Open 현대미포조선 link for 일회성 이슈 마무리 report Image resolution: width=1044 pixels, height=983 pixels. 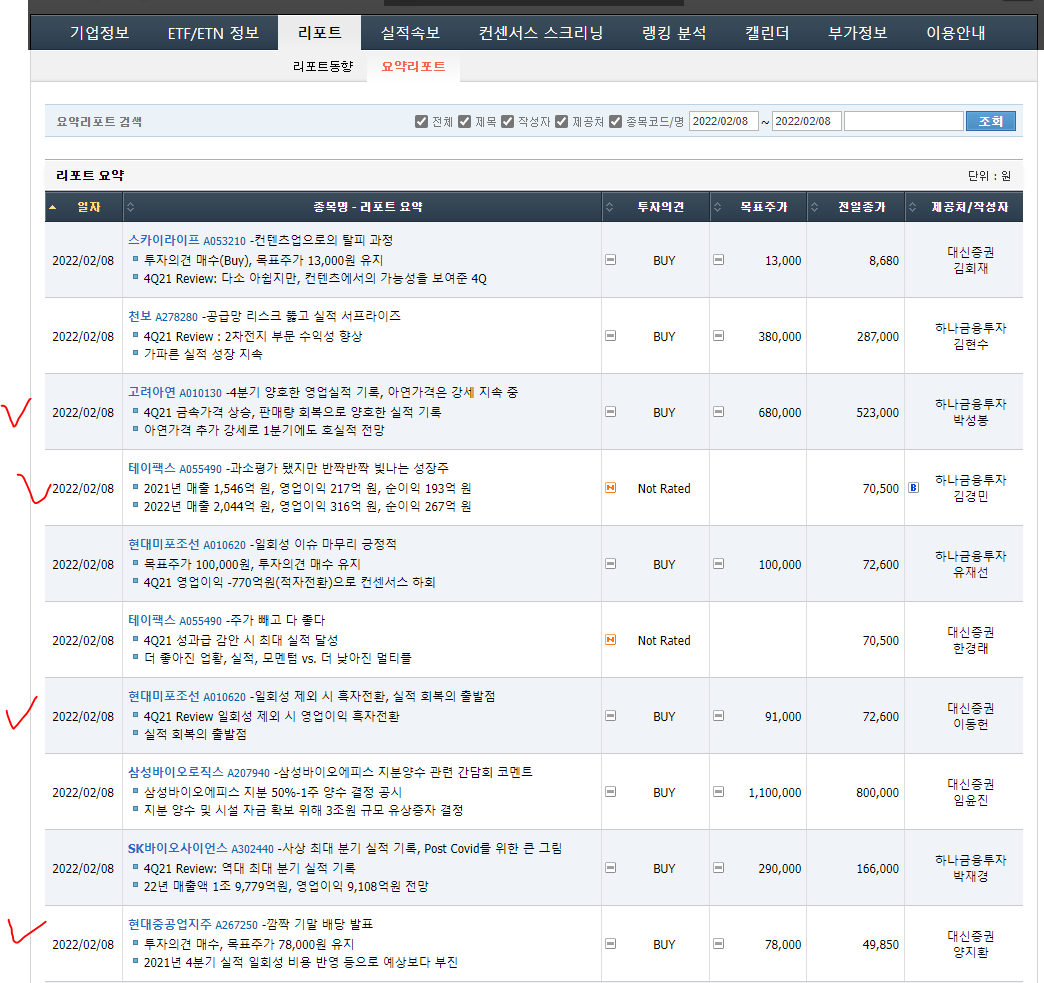(x=186, y=544)
